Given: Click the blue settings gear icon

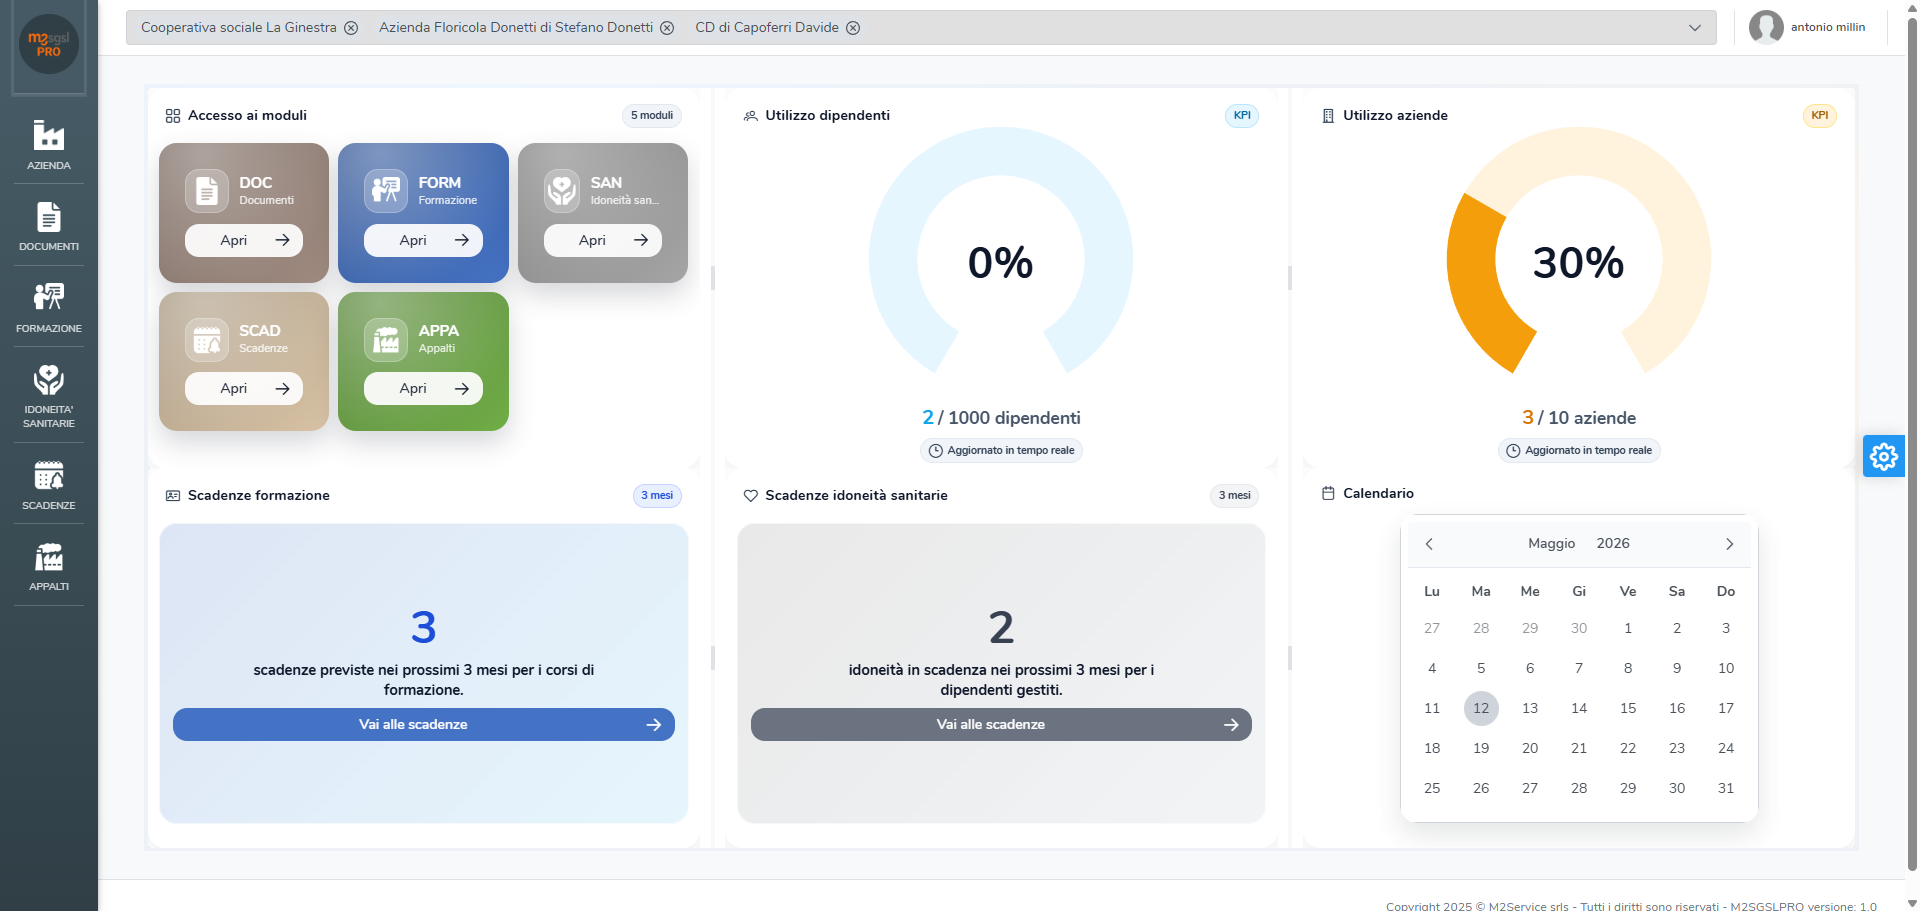Looking at the screenshot, I should click(1883, 456).
